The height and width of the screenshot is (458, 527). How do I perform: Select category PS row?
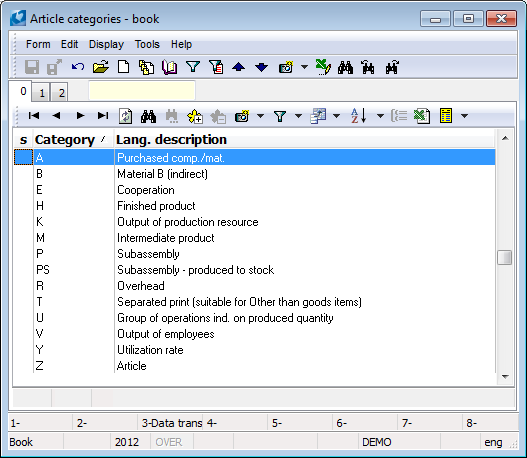[x=254, y=270]
